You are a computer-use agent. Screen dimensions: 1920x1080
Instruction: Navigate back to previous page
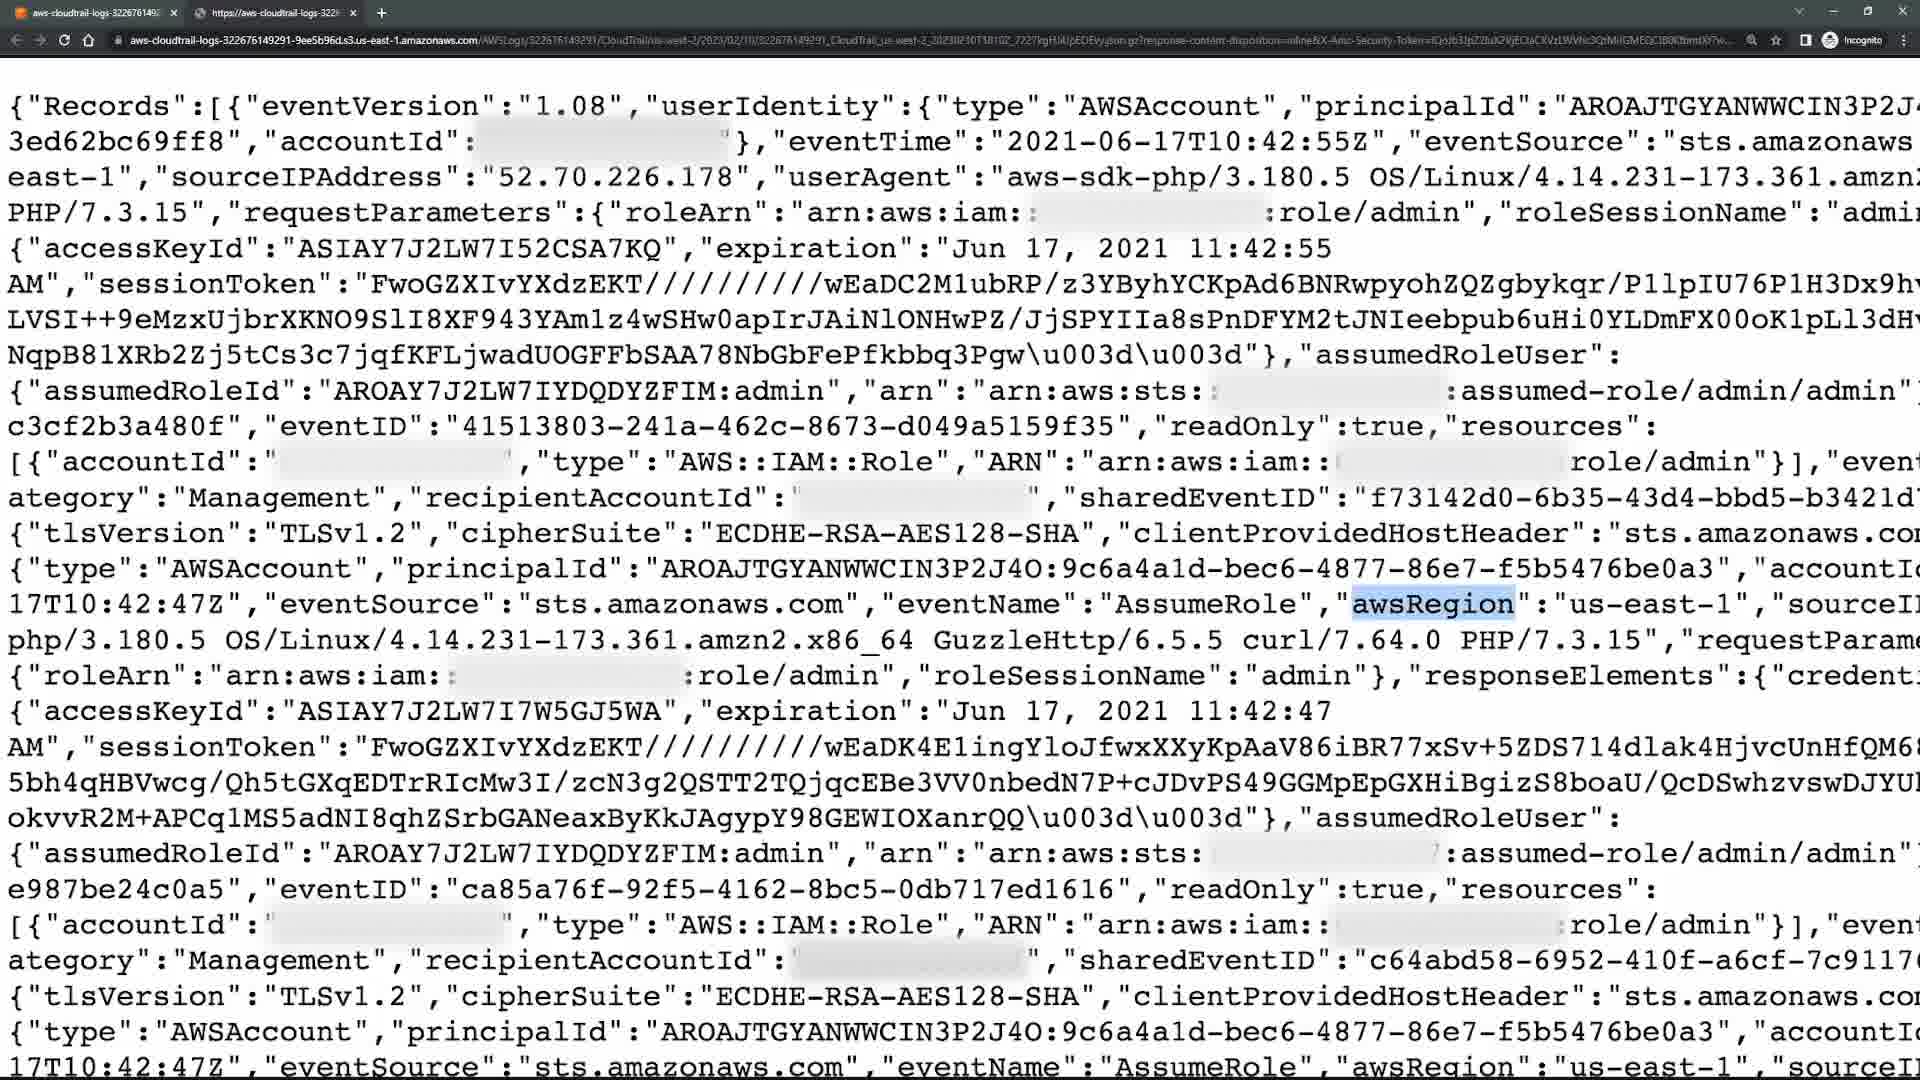click(x=16, y=40)
